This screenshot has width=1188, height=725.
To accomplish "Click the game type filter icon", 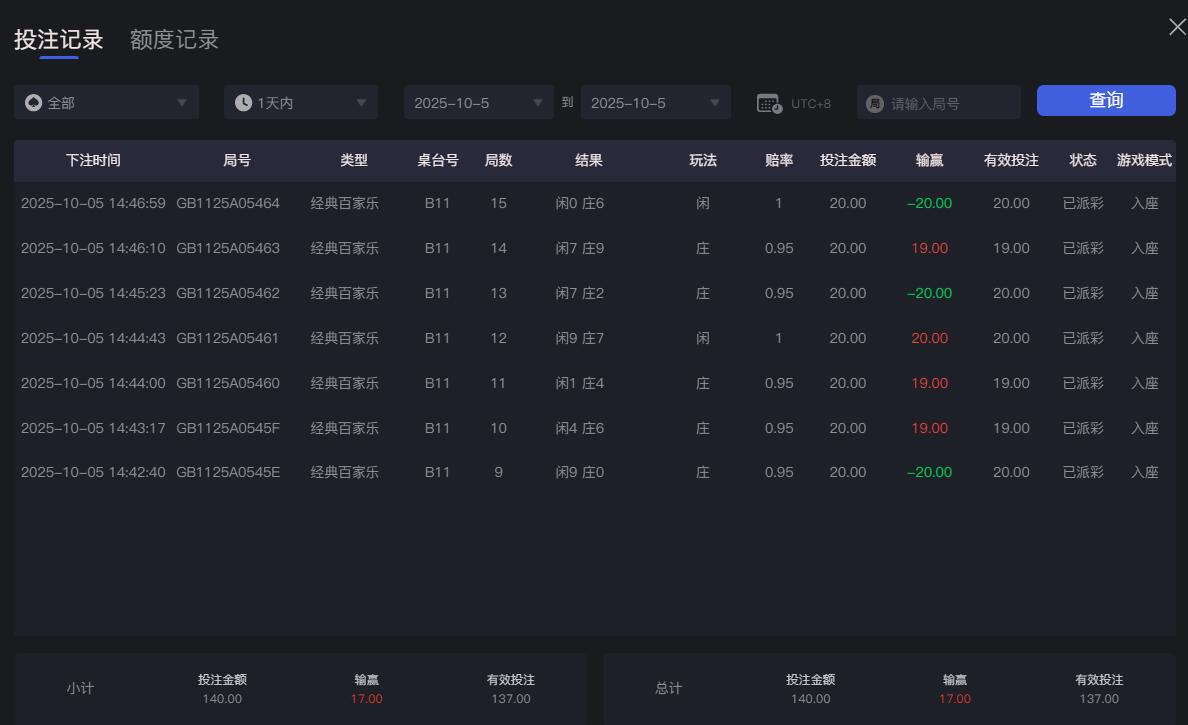I will click(34, 101).
